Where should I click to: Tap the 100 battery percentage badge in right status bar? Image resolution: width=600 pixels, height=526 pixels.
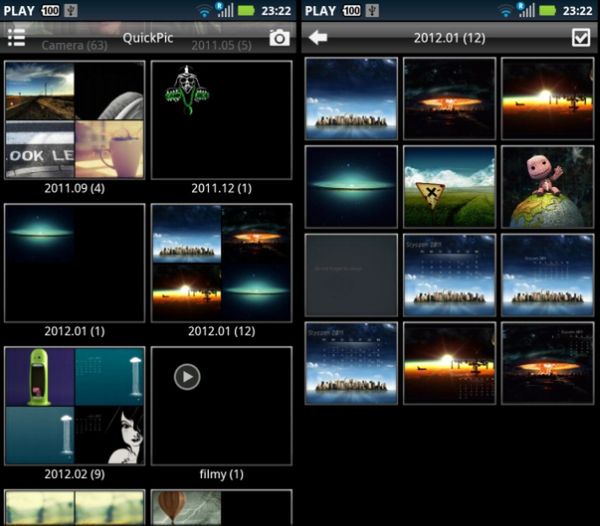[x=351, y=10]
